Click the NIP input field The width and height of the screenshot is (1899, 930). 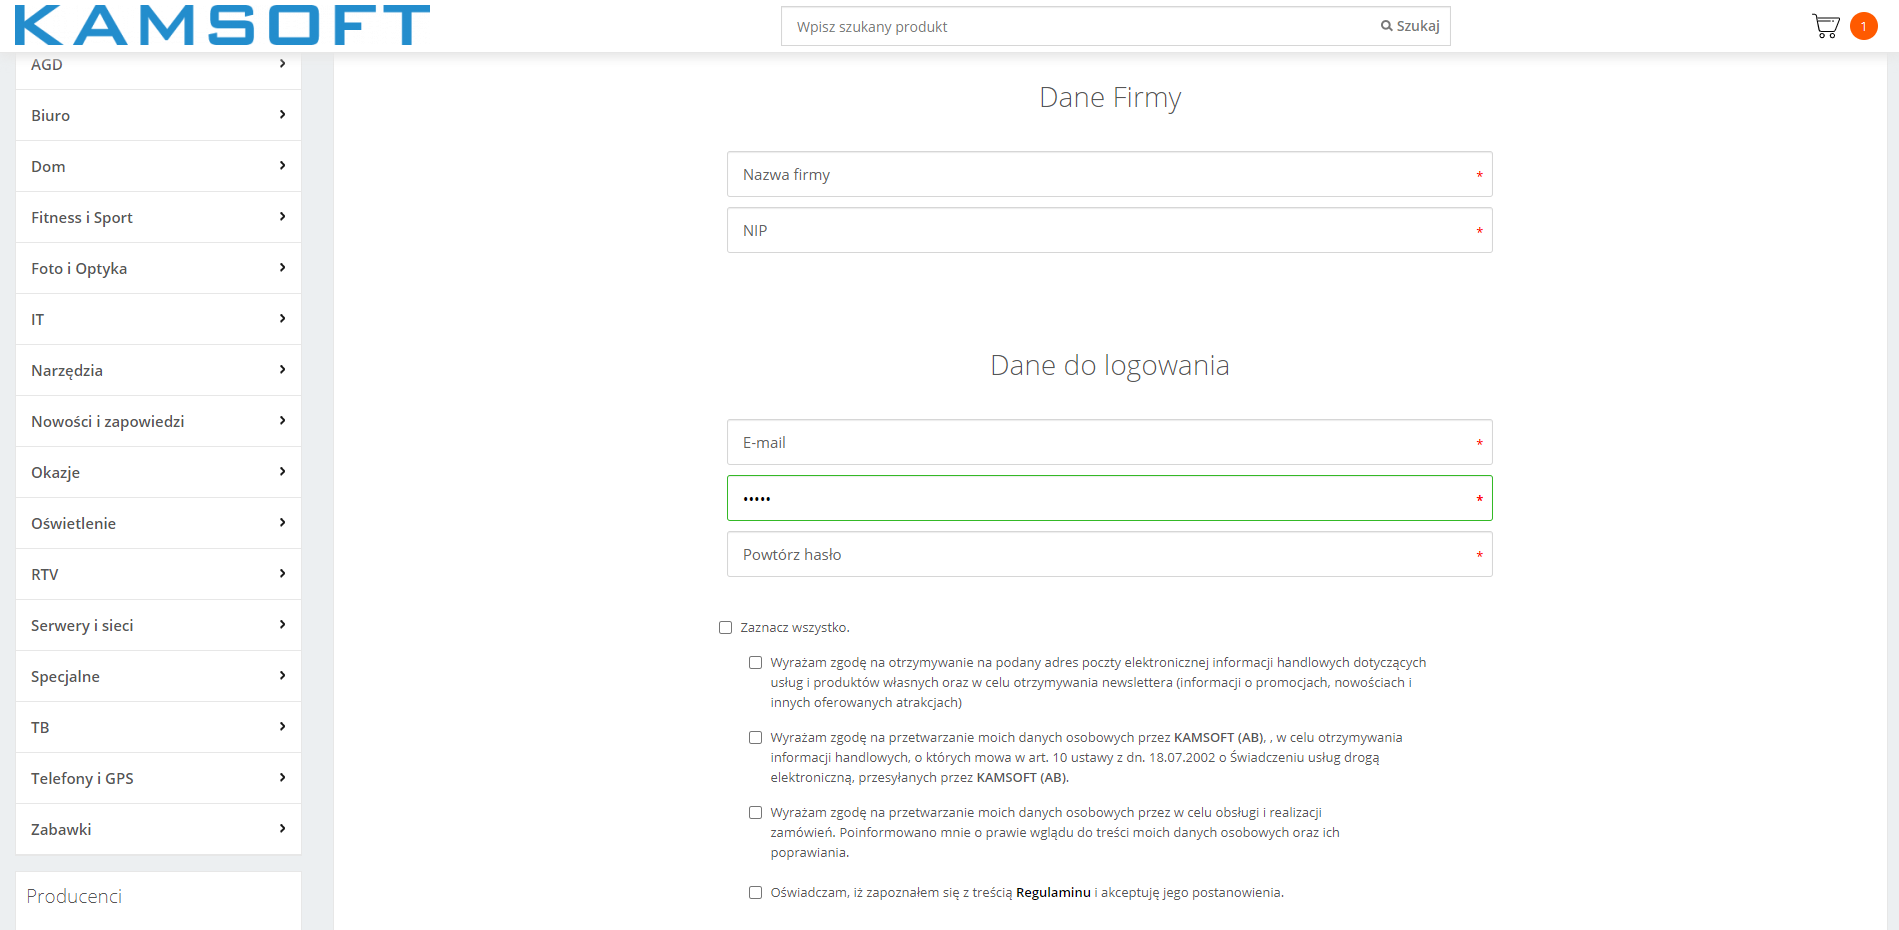(x=1109, y=230)
